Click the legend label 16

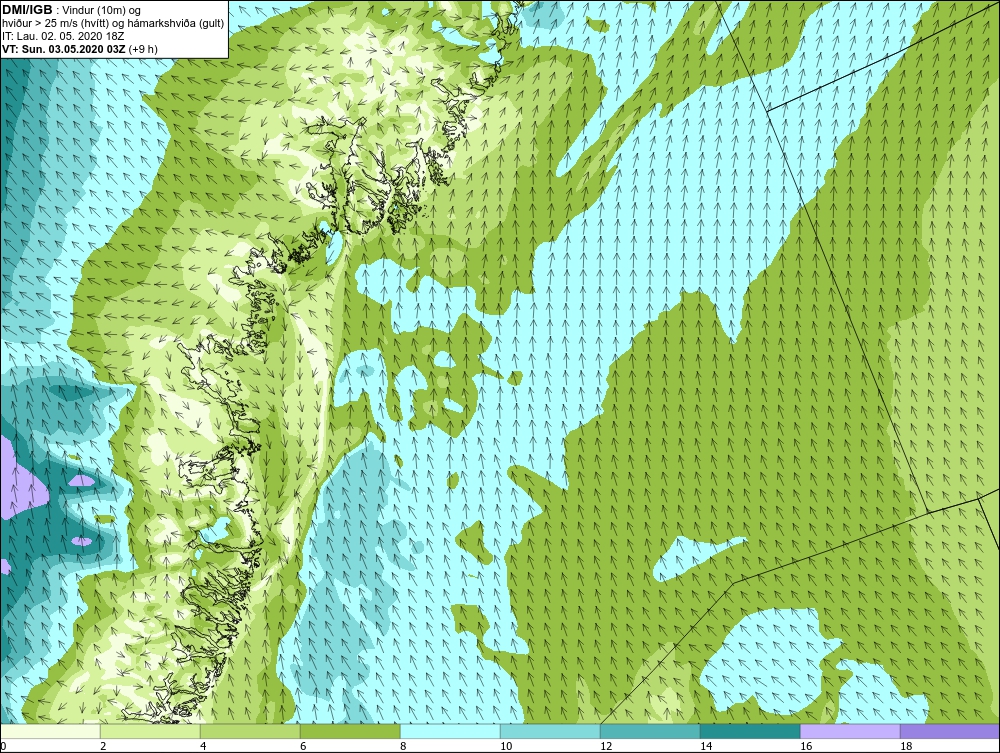click(806, 746)
